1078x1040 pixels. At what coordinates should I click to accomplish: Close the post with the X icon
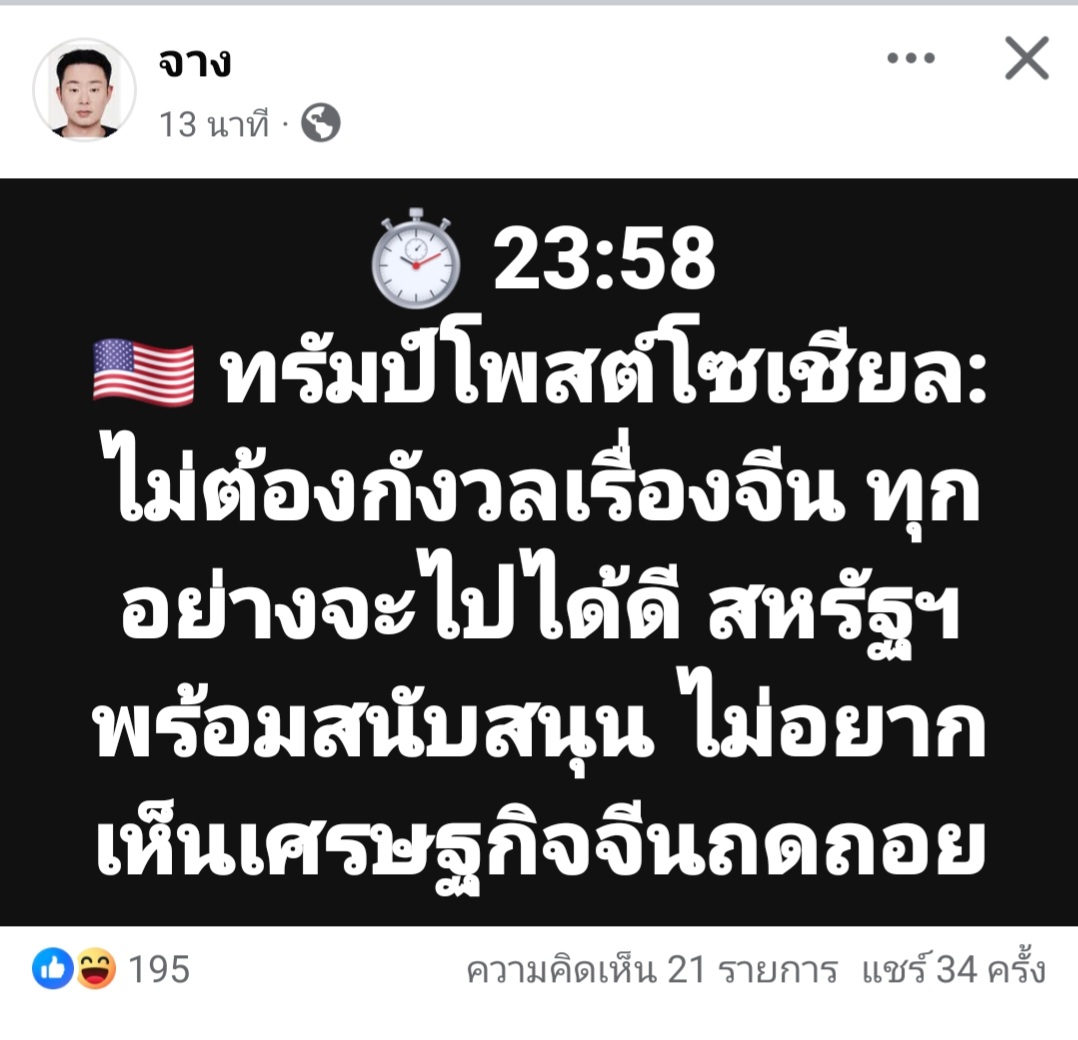point(1026,58)
